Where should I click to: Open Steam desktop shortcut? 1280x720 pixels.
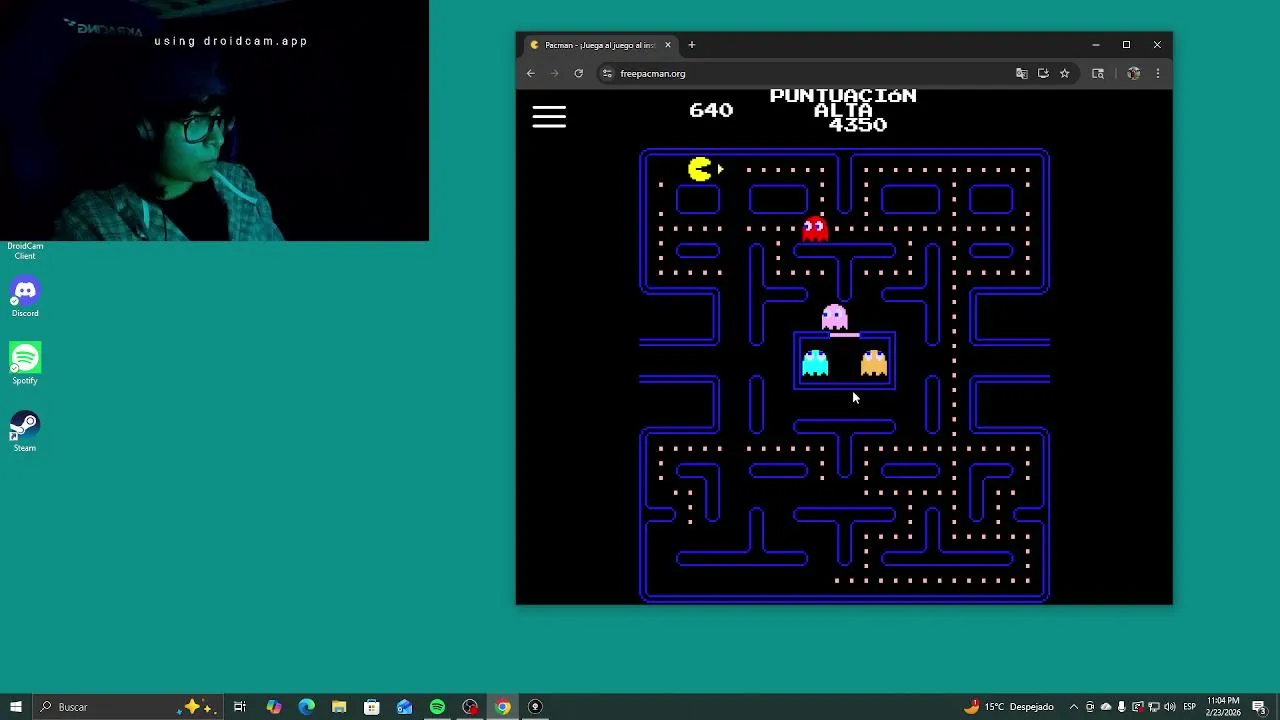[x=25, y=431]
